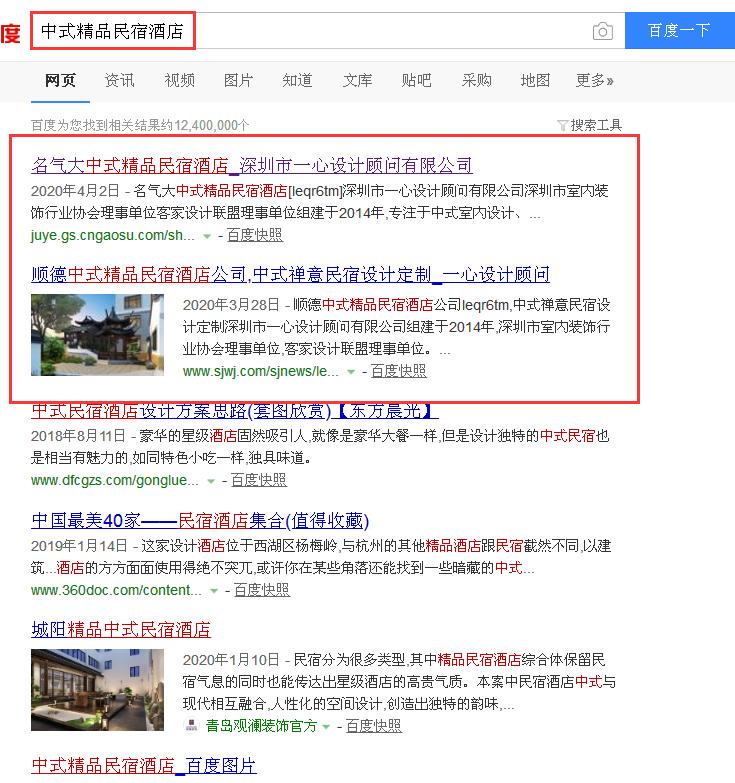The height and width of the screenshot is (783, 735).
Task: Expand the 更多» category menu
Action: 595,80
